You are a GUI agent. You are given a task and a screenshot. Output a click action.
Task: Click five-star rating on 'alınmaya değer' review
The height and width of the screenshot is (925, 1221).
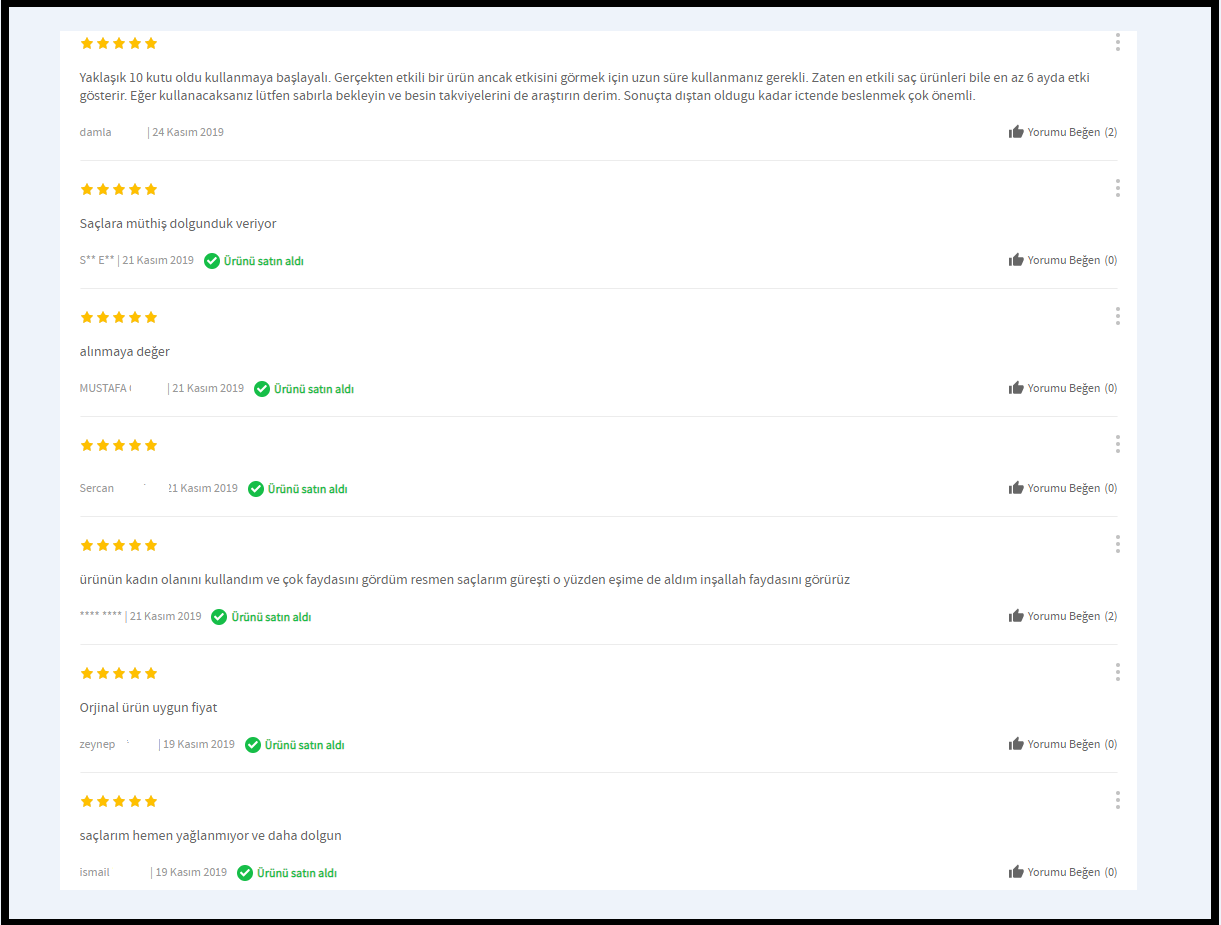[119, 317]
